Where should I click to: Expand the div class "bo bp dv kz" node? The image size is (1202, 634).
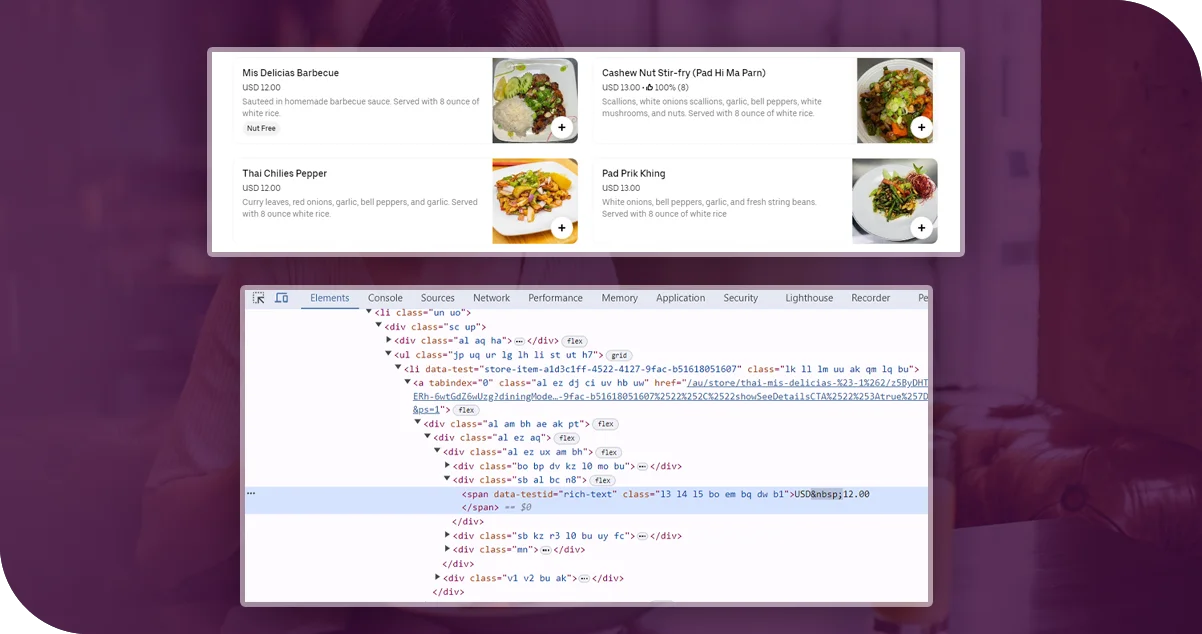pos(448,466)
